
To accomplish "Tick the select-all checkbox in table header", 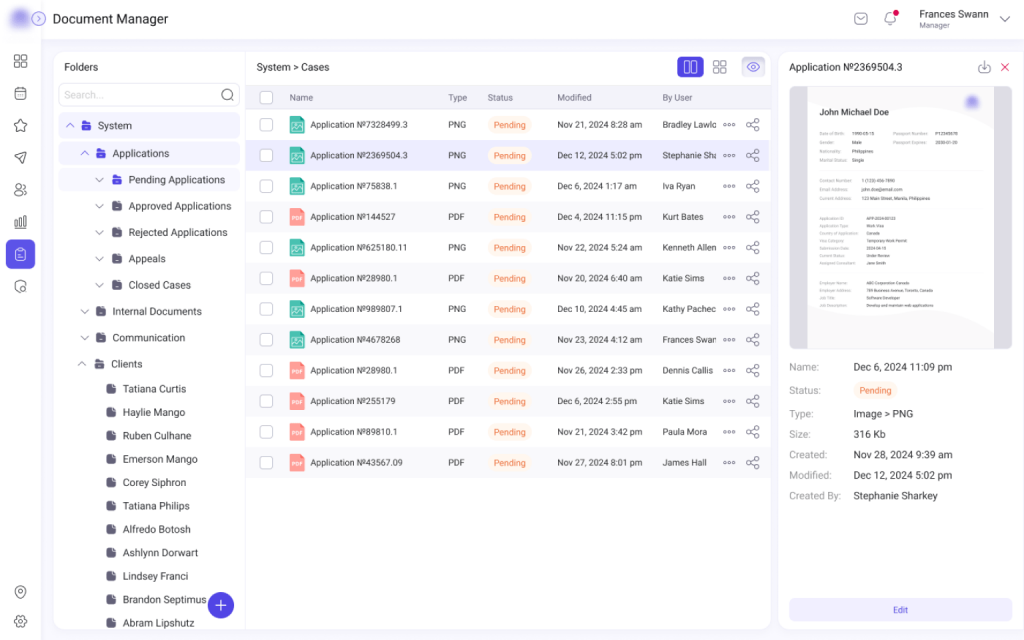I will click(266, 98).
